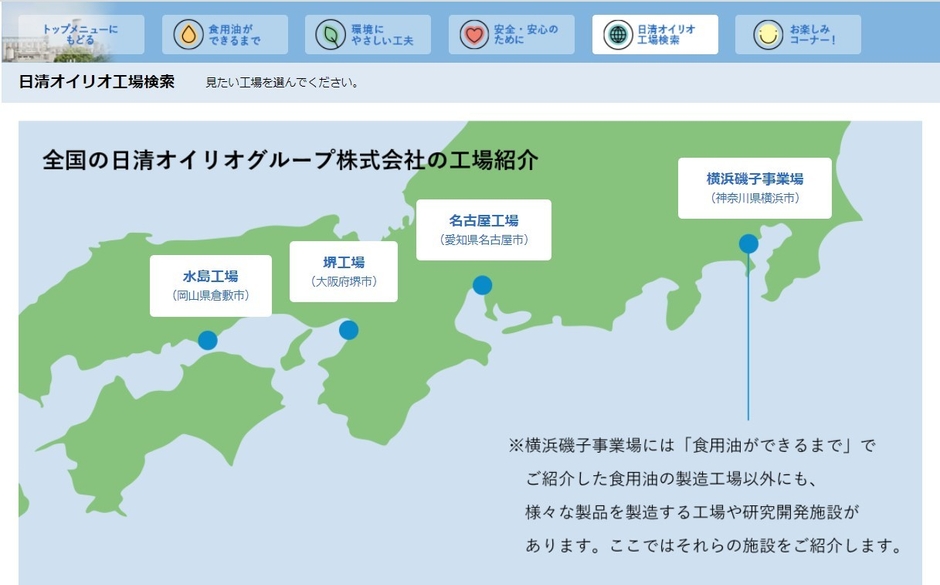Click the highlighted 日清オイリオ工場検索 navigation button
Viewport: 940px width, 585px height.
[x=655, y=32]
